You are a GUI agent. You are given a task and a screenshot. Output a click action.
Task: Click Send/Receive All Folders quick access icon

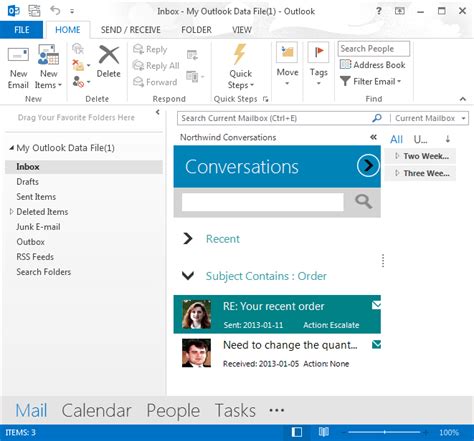click(34, 11)
